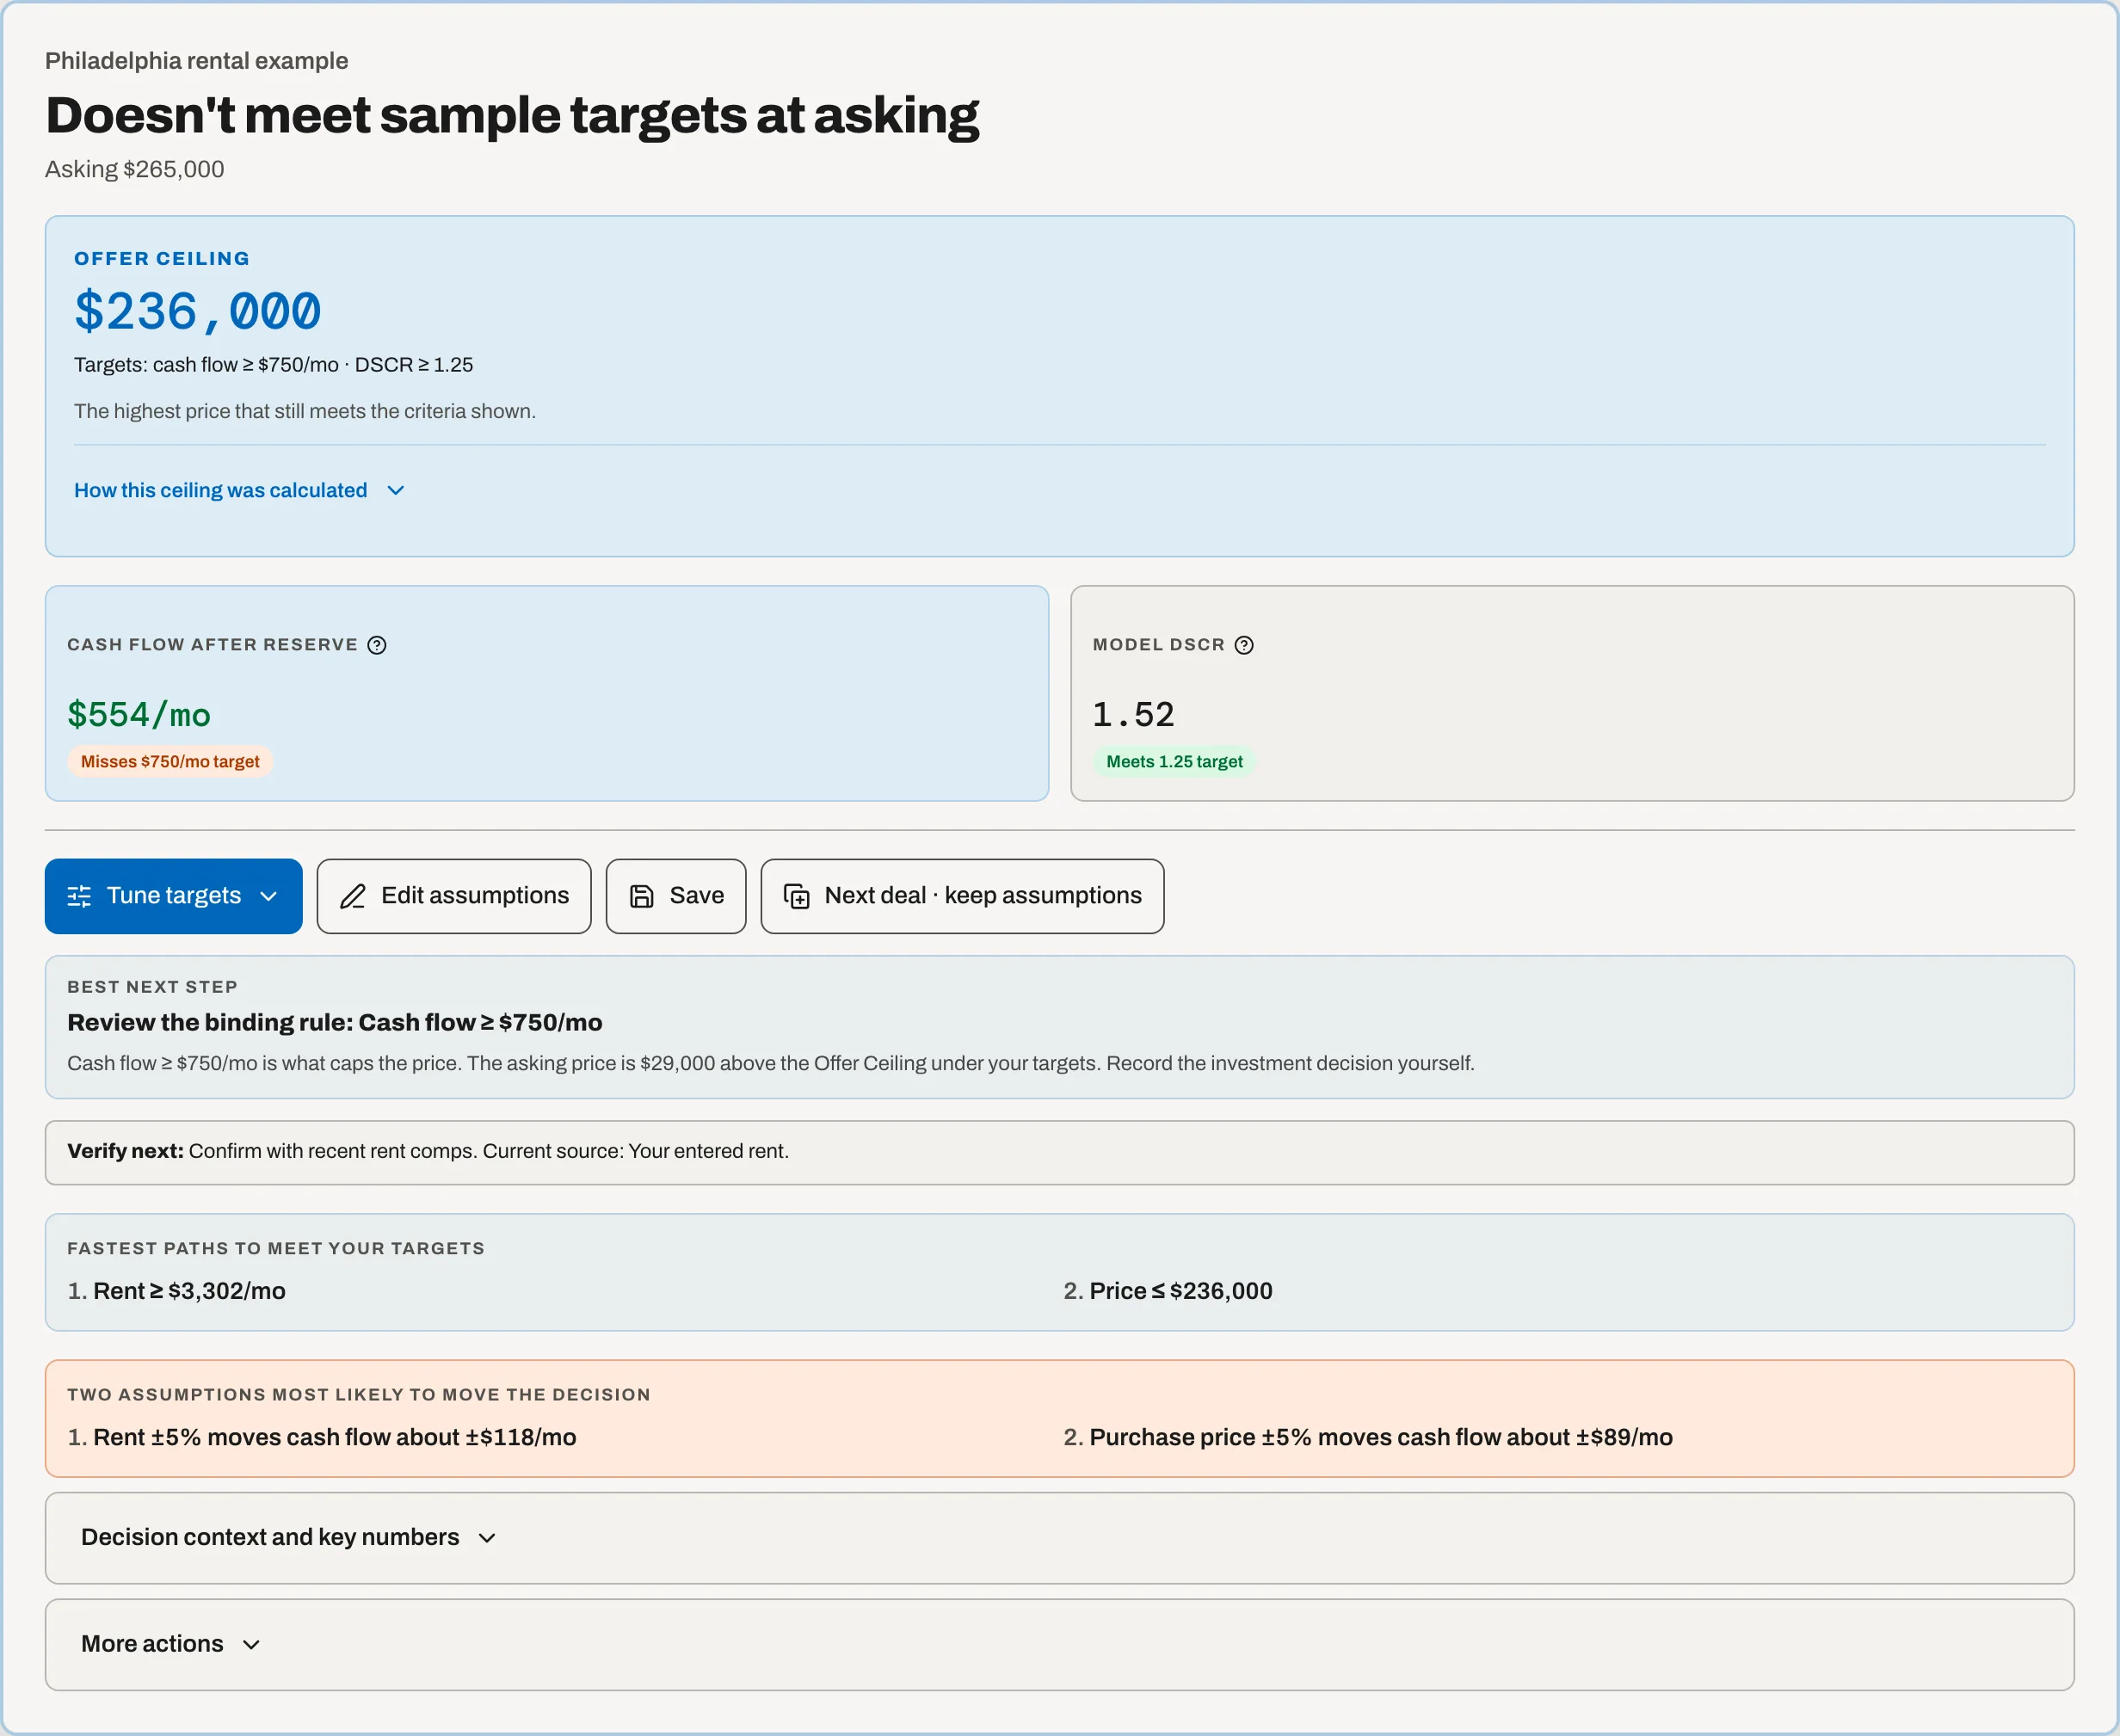Click the chevron next to More actions
Image resolution: width=2120 pixels, height=1736 pixels.
(252, 1644)
